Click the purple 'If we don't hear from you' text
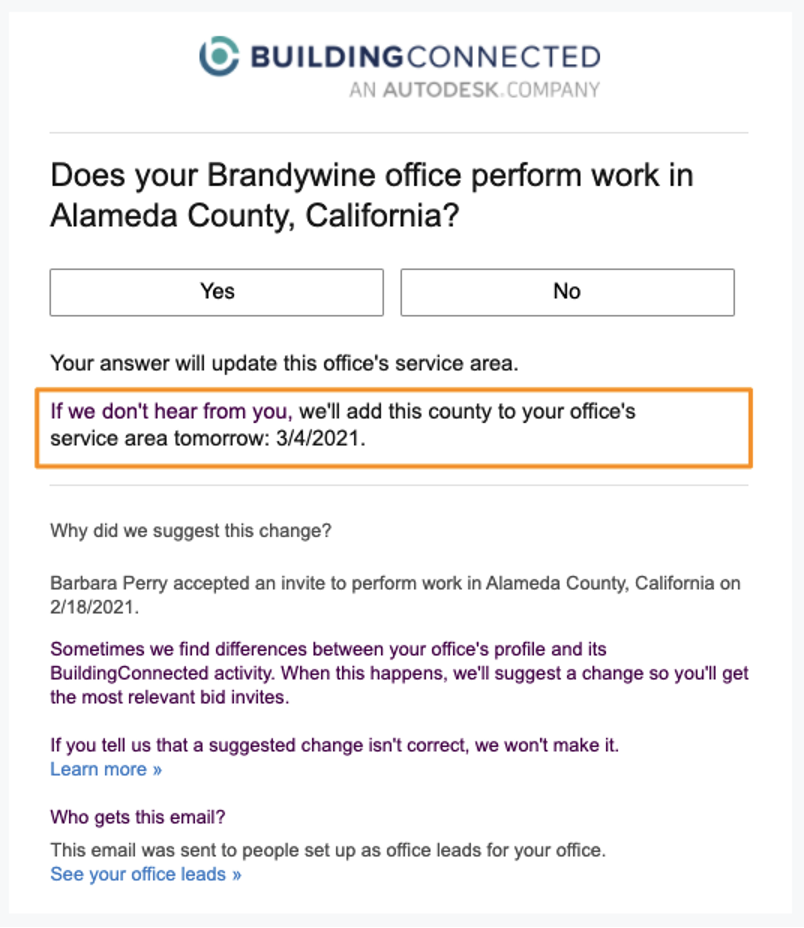The width and height of the screenshot is (804, 928). [172, 411]
